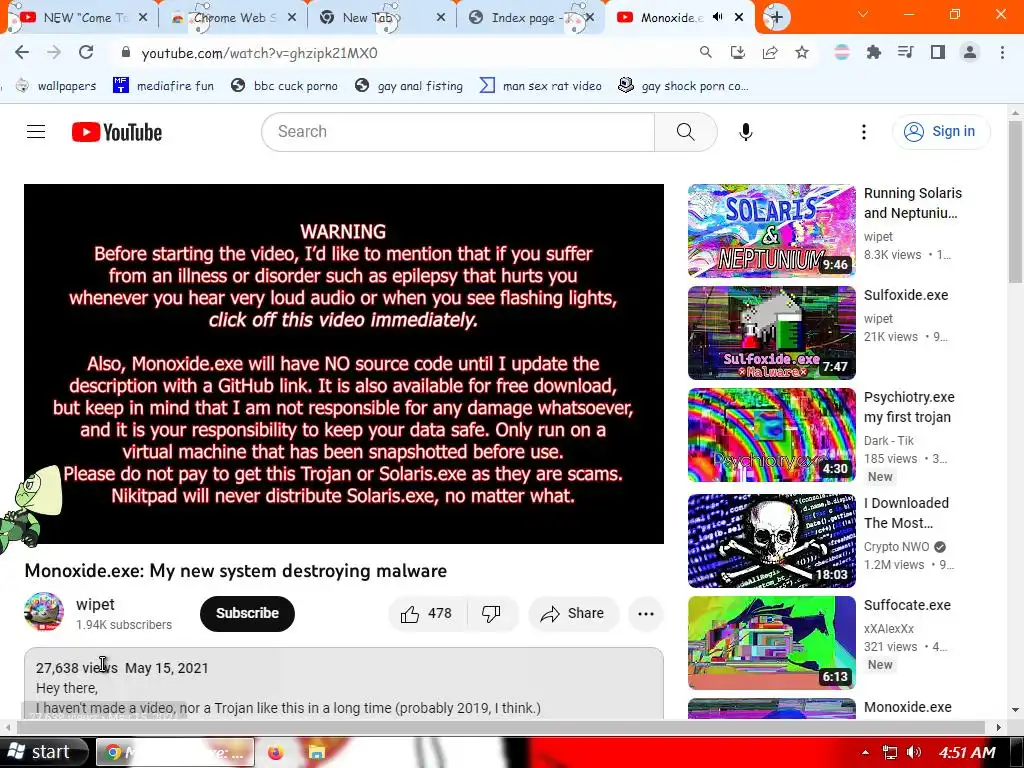Open the skull I Downloaded The Most thumbnail
This screenshot has width=1024, height=768.
pyautogui.click(x=771, y=541)
